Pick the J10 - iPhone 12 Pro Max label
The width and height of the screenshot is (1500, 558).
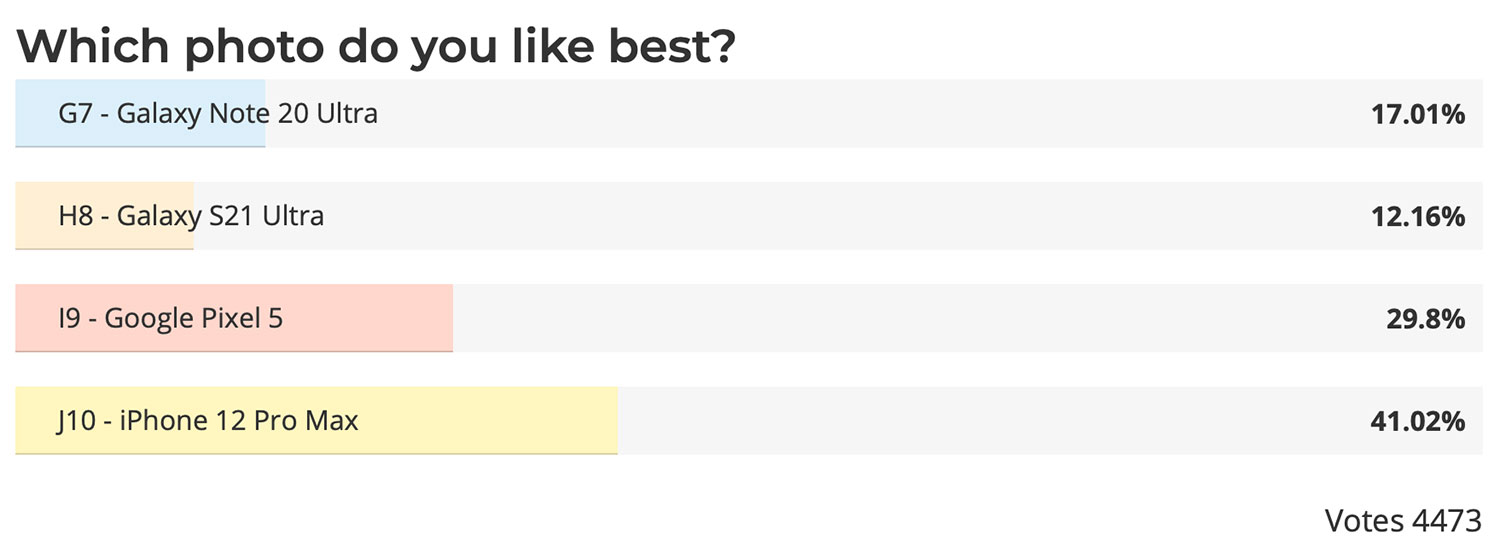coord(207,421)
